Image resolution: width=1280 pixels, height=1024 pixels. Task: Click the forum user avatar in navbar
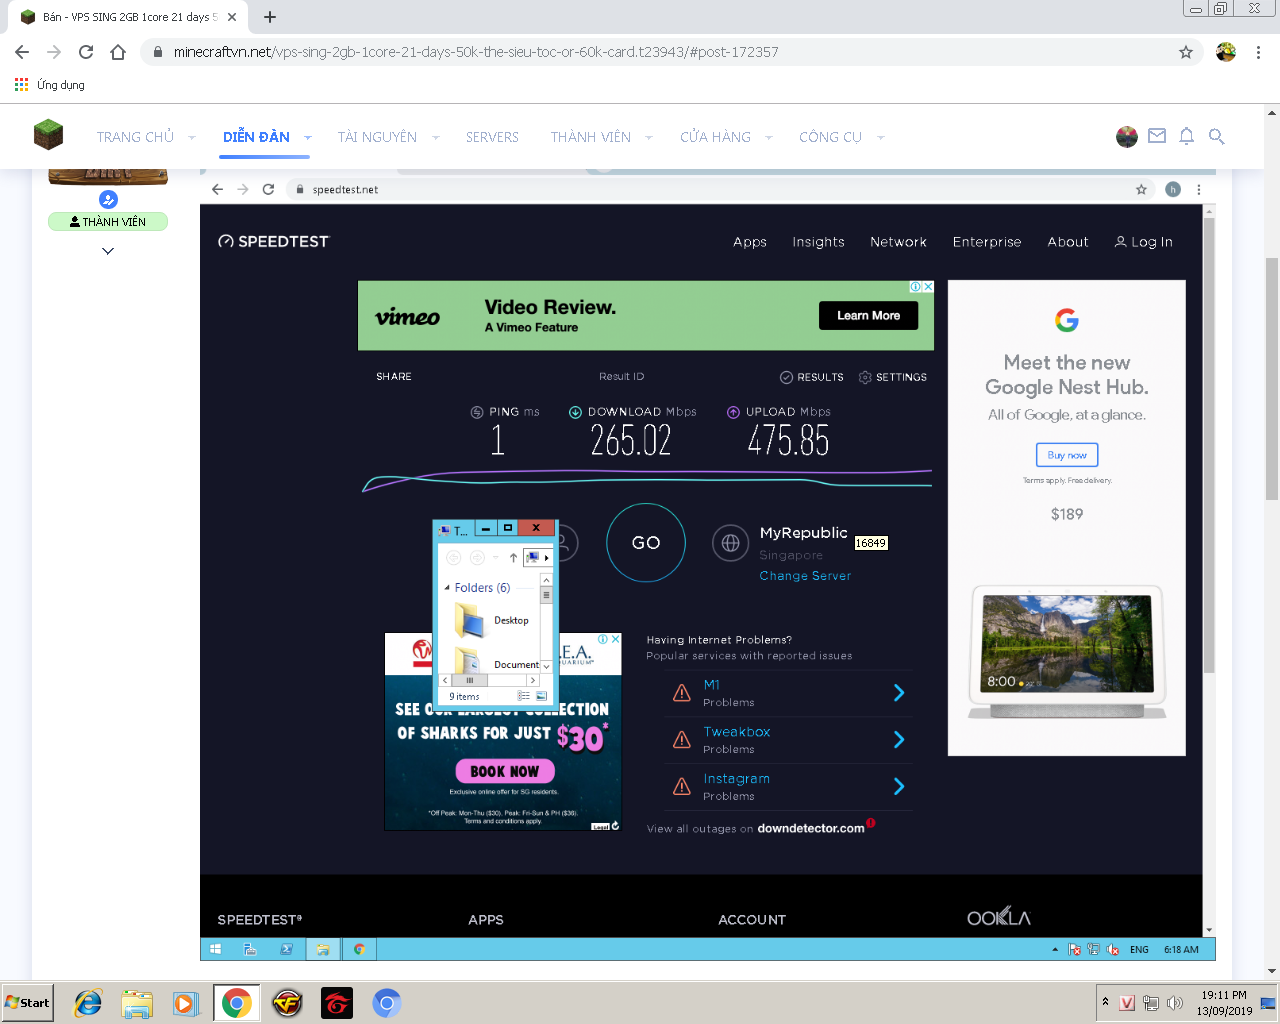coord(1127,137)
